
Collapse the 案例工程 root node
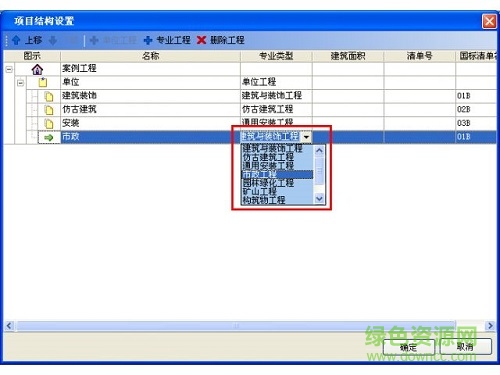(x=9, y=70)
